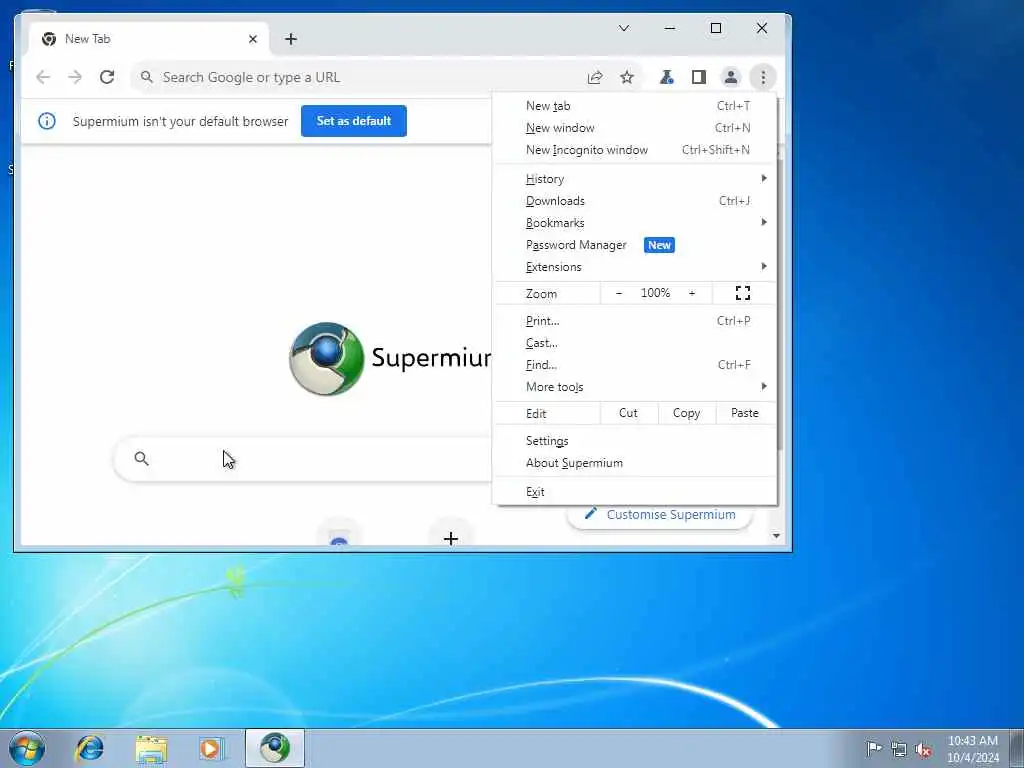Select New tab from the menu
The width and height of the screenshot is (1024, 768).
(x=635, y=106)
